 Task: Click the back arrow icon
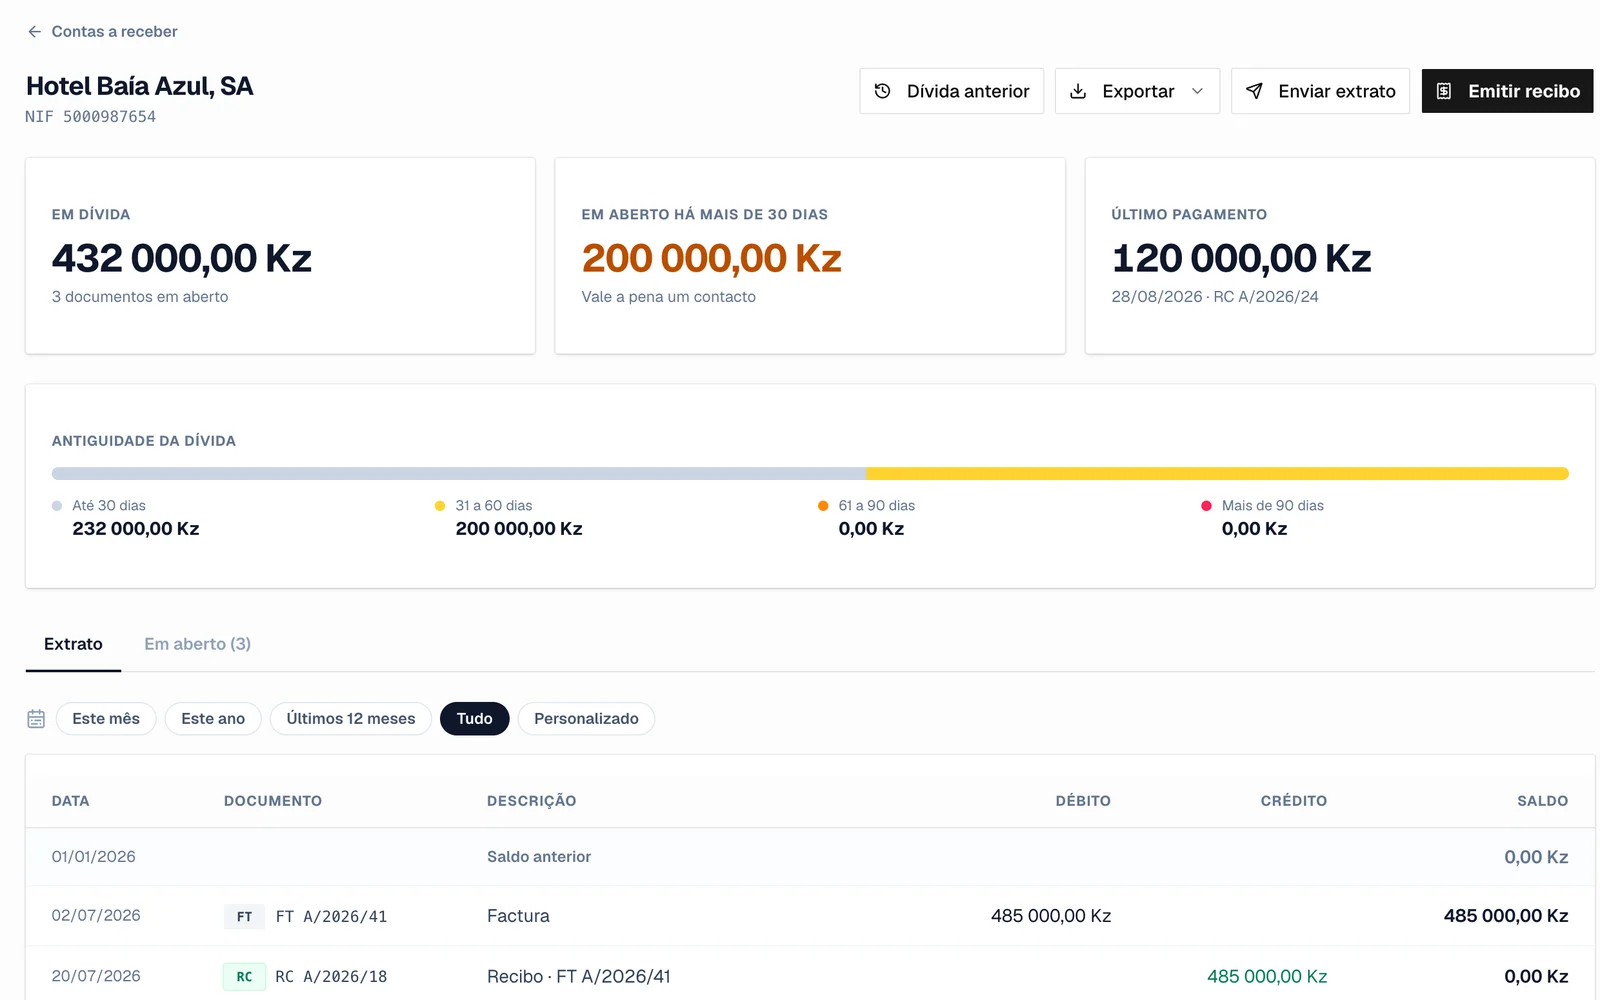coord(34,32)
